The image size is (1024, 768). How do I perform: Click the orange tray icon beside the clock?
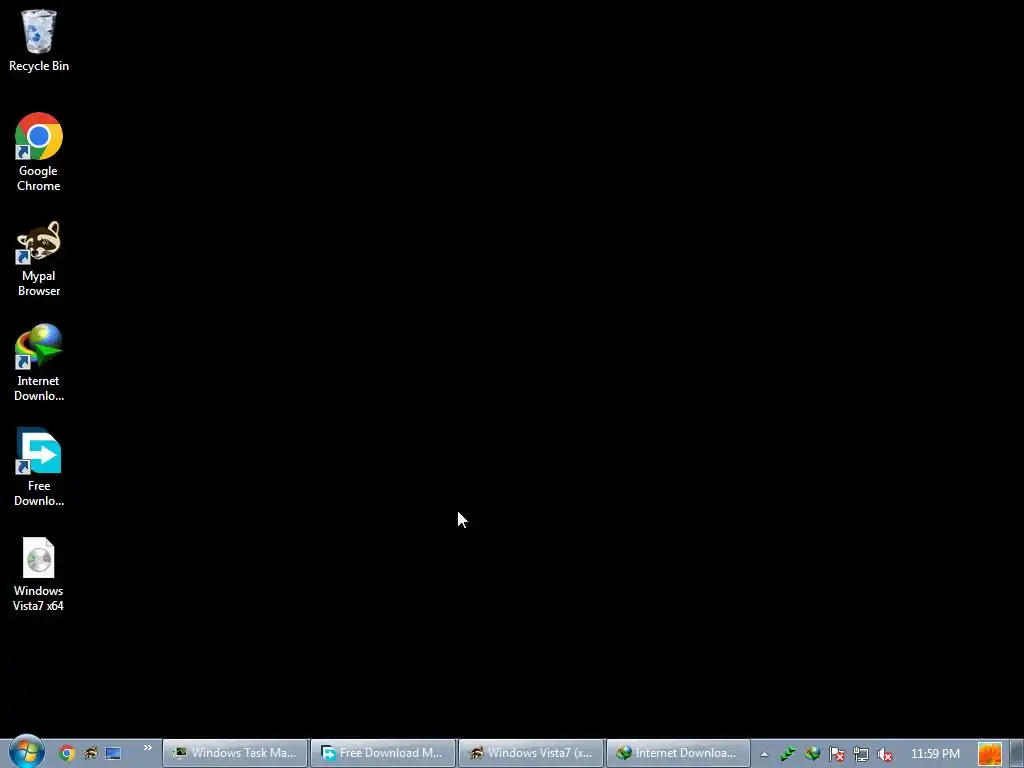tap(990, 754)
